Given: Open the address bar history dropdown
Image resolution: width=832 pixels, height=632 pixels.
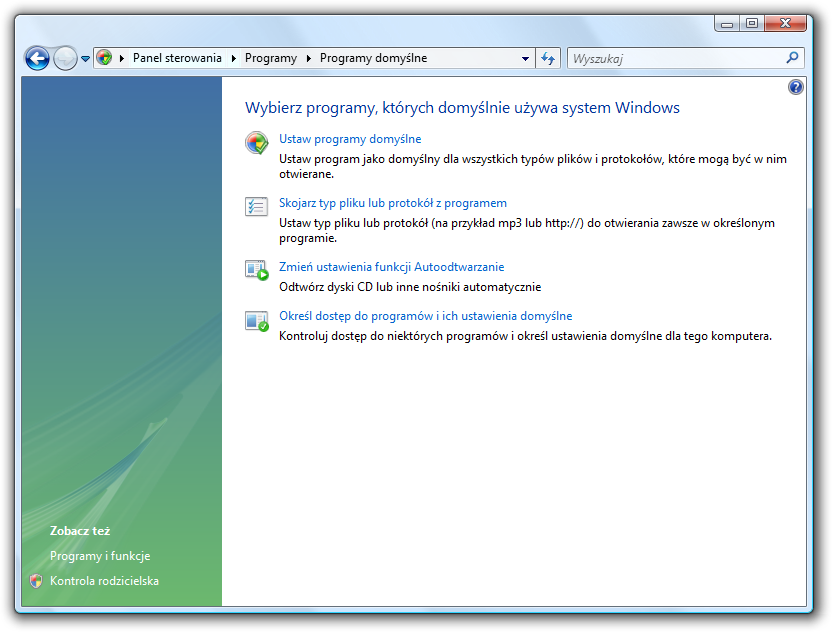Looking at the screenshot, I should coord(525,58).
